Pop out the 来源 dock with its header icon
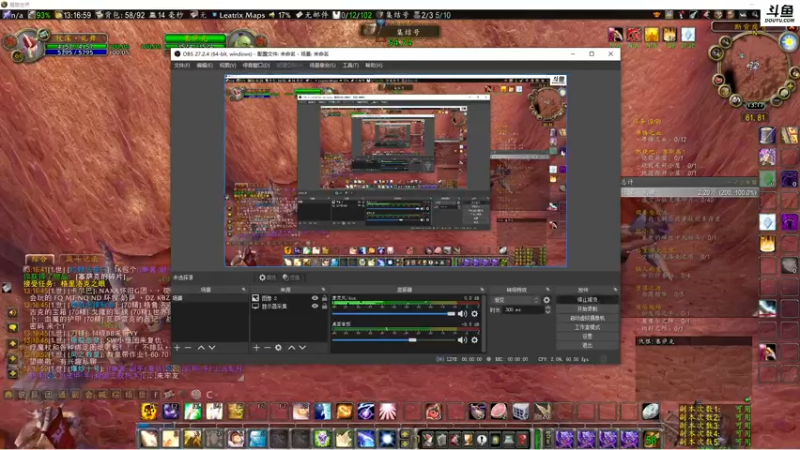 pos(323,289)
